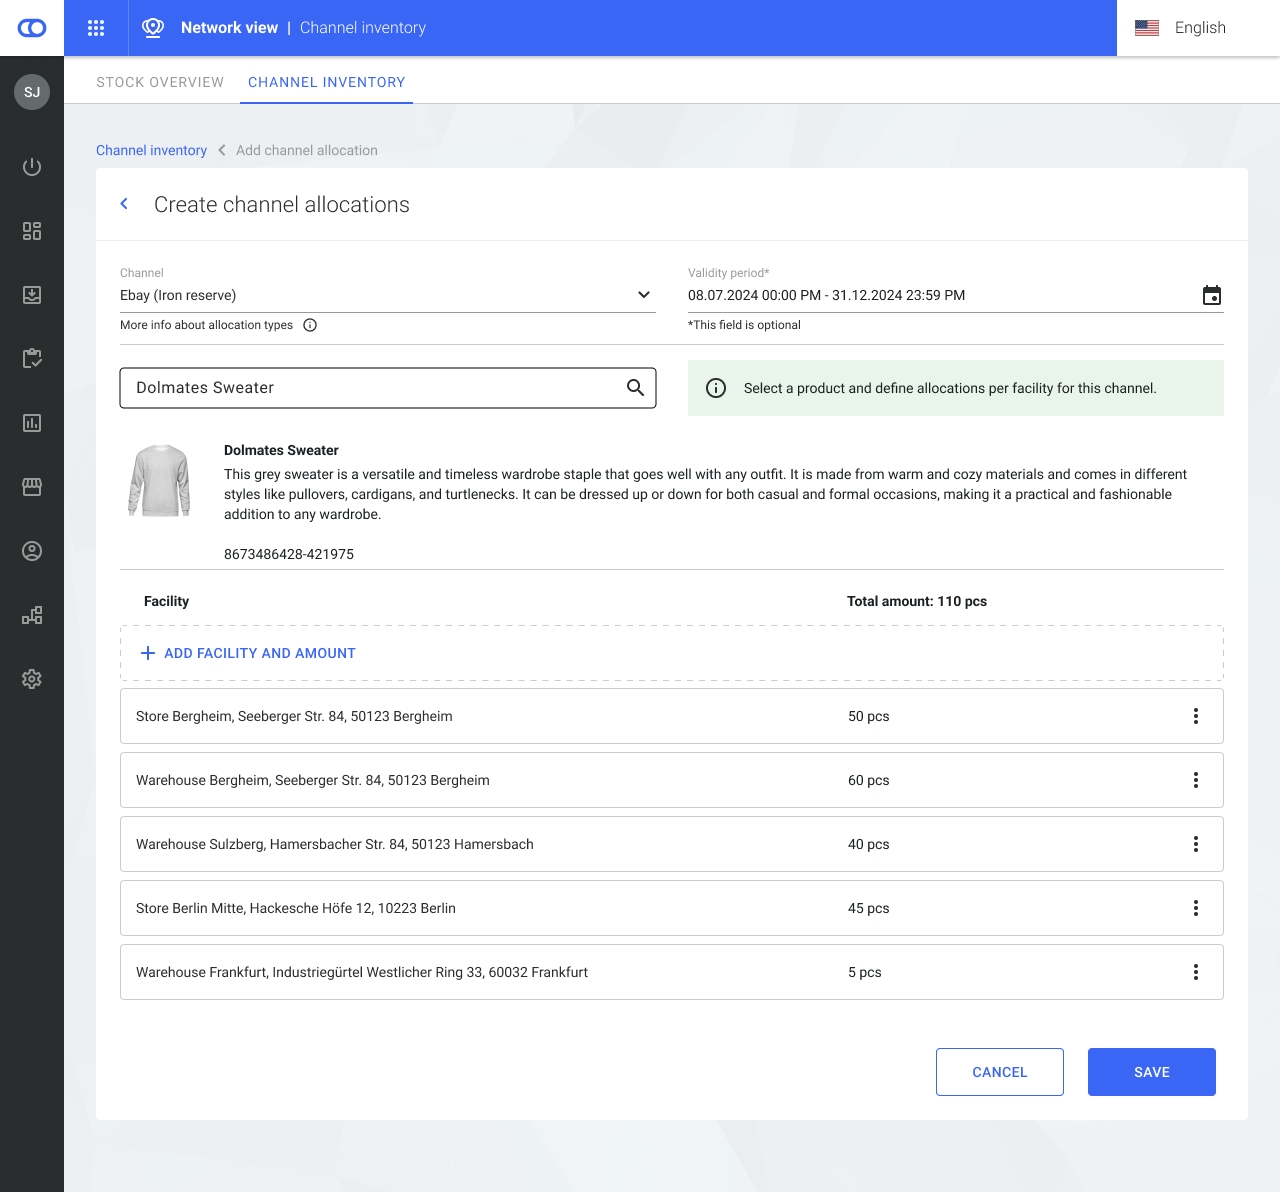Click the power icon in sidebar

pos(32,167)
